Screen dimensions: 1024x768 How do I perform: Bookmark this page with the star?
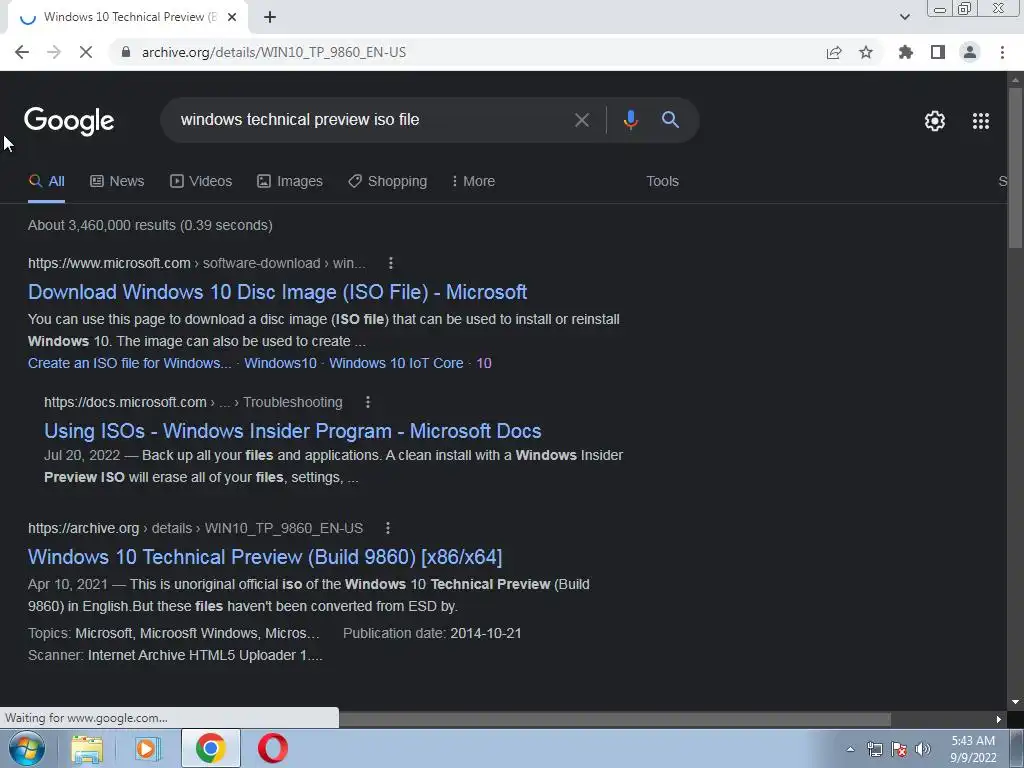pyautogui.click(x=866, y=52)
